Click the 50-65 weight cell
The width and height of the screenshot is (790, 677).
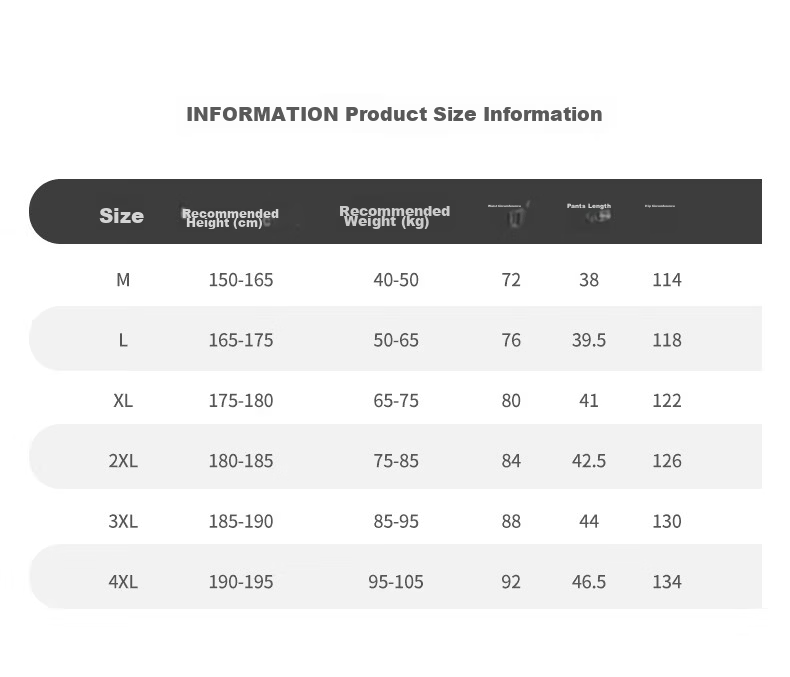pyautogui.click(x=396, y=340)
